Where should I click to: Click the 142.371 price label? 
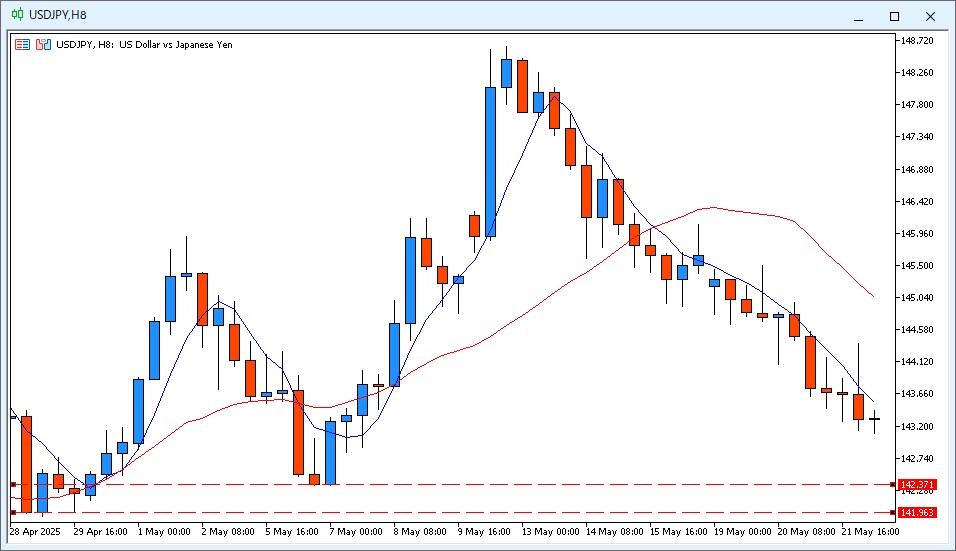[x=917, y=485]
